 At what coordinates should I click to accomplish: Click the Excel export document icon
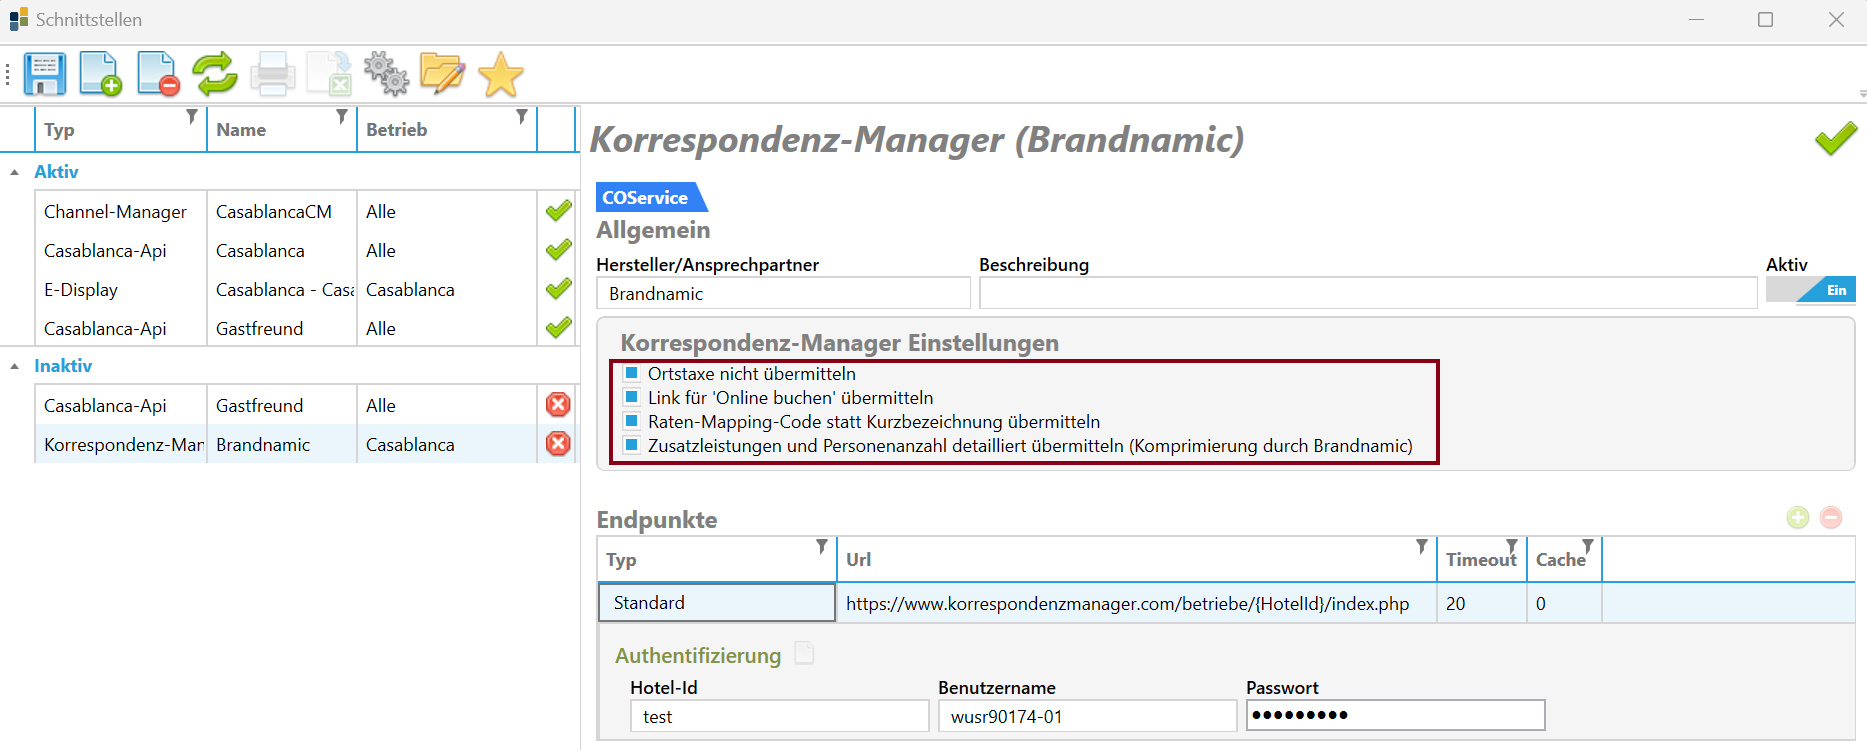pyautogui.click(x=329, y=74)
